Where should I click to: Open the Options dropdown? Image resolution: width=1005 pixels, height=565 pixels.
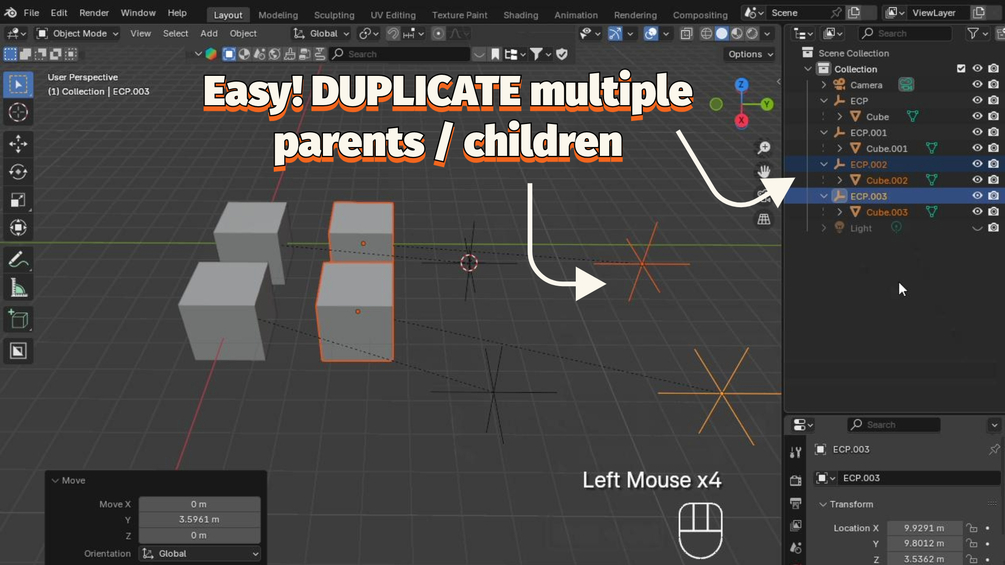point(751,54)
